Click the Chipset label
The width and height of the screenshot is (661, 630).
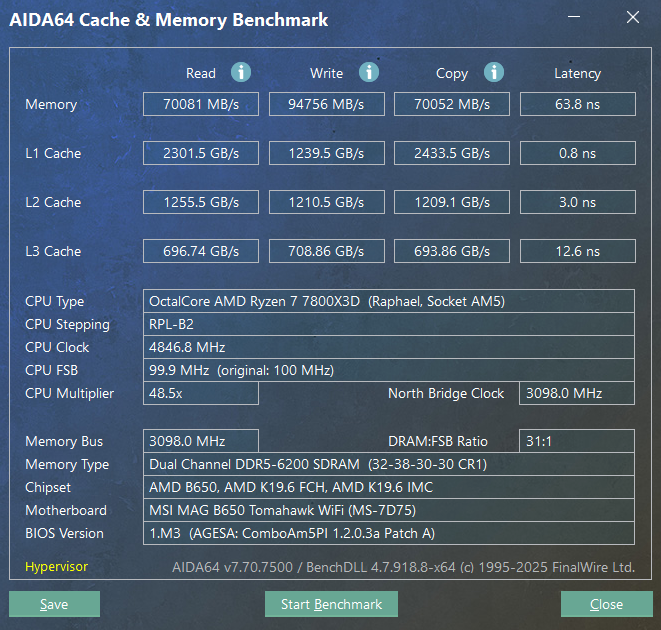[x=48, y=488]
